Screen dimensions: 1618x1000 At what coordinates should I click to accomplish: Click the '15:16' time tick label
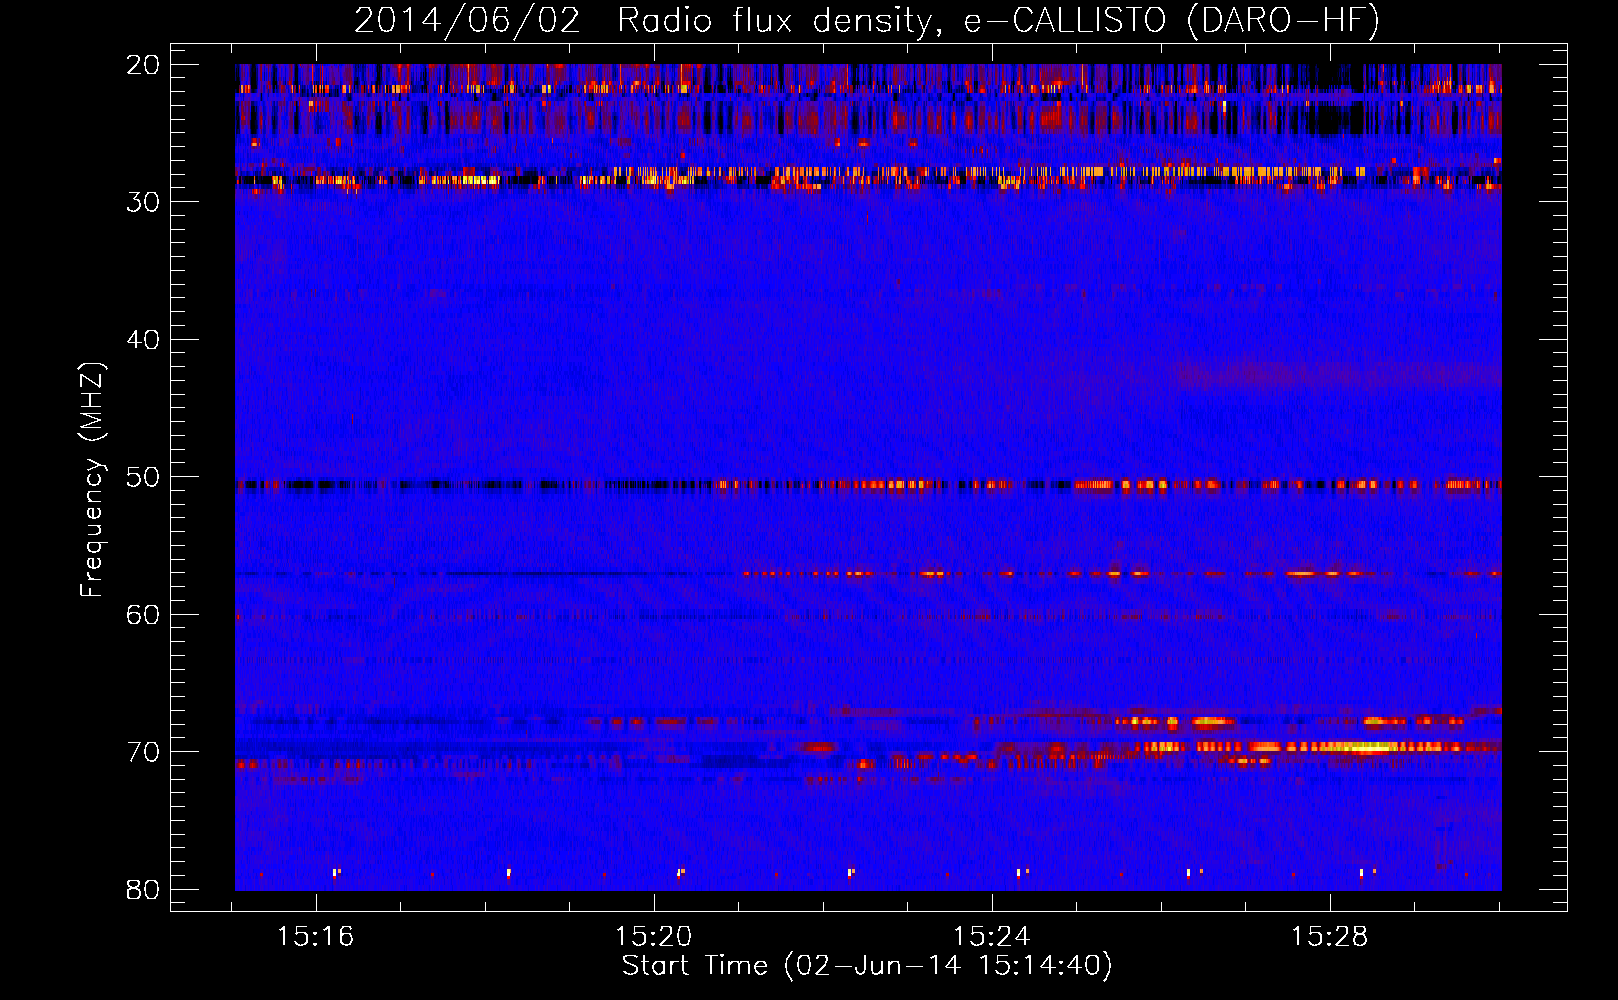tap(316, 937)
